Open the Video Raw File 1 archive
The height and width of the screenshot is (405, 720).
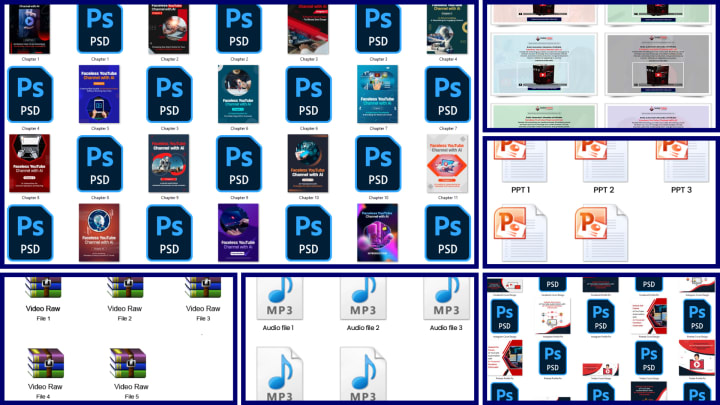coord(43,288)
